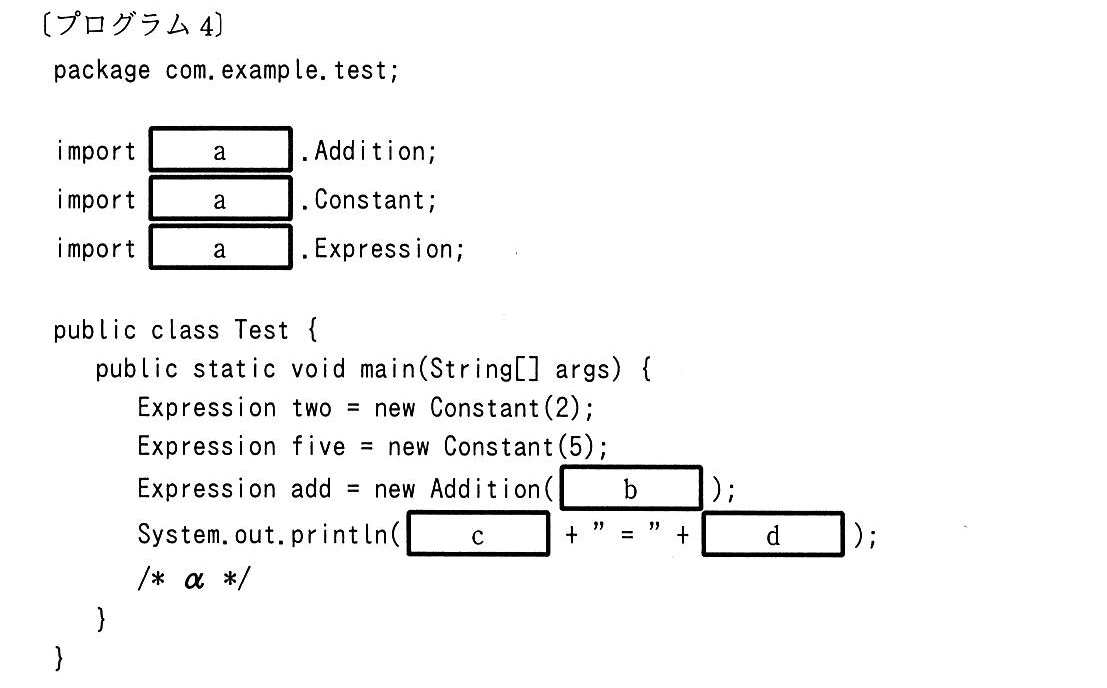Select blank box b inside Addition constructor
1107x688 pixels.
631,488
